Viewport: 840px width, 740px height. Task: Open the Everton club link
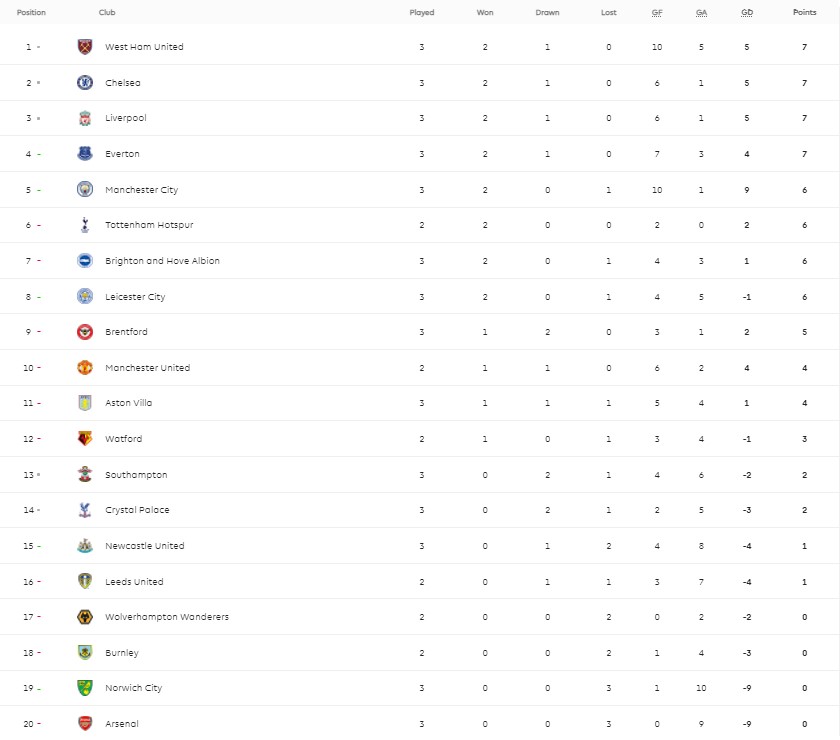pos(122,154)
